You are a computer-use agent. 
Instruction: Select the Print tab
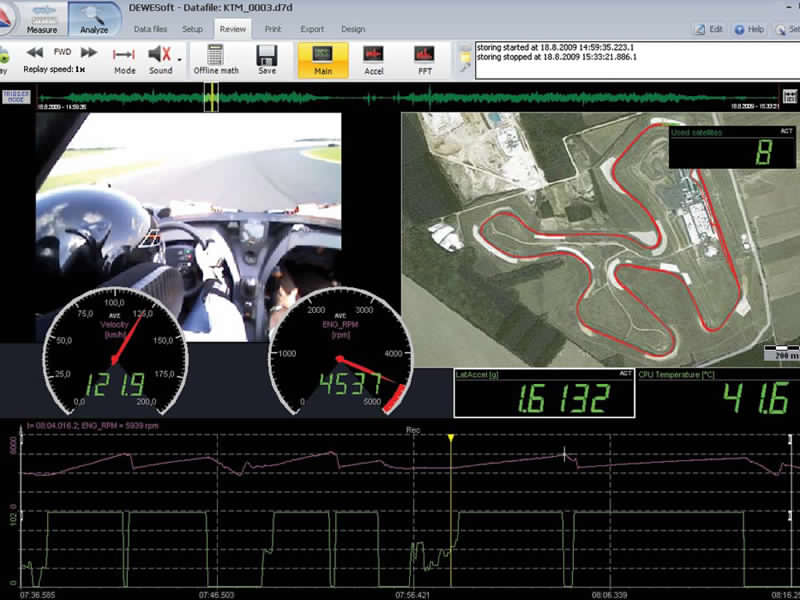coord(272,30)
